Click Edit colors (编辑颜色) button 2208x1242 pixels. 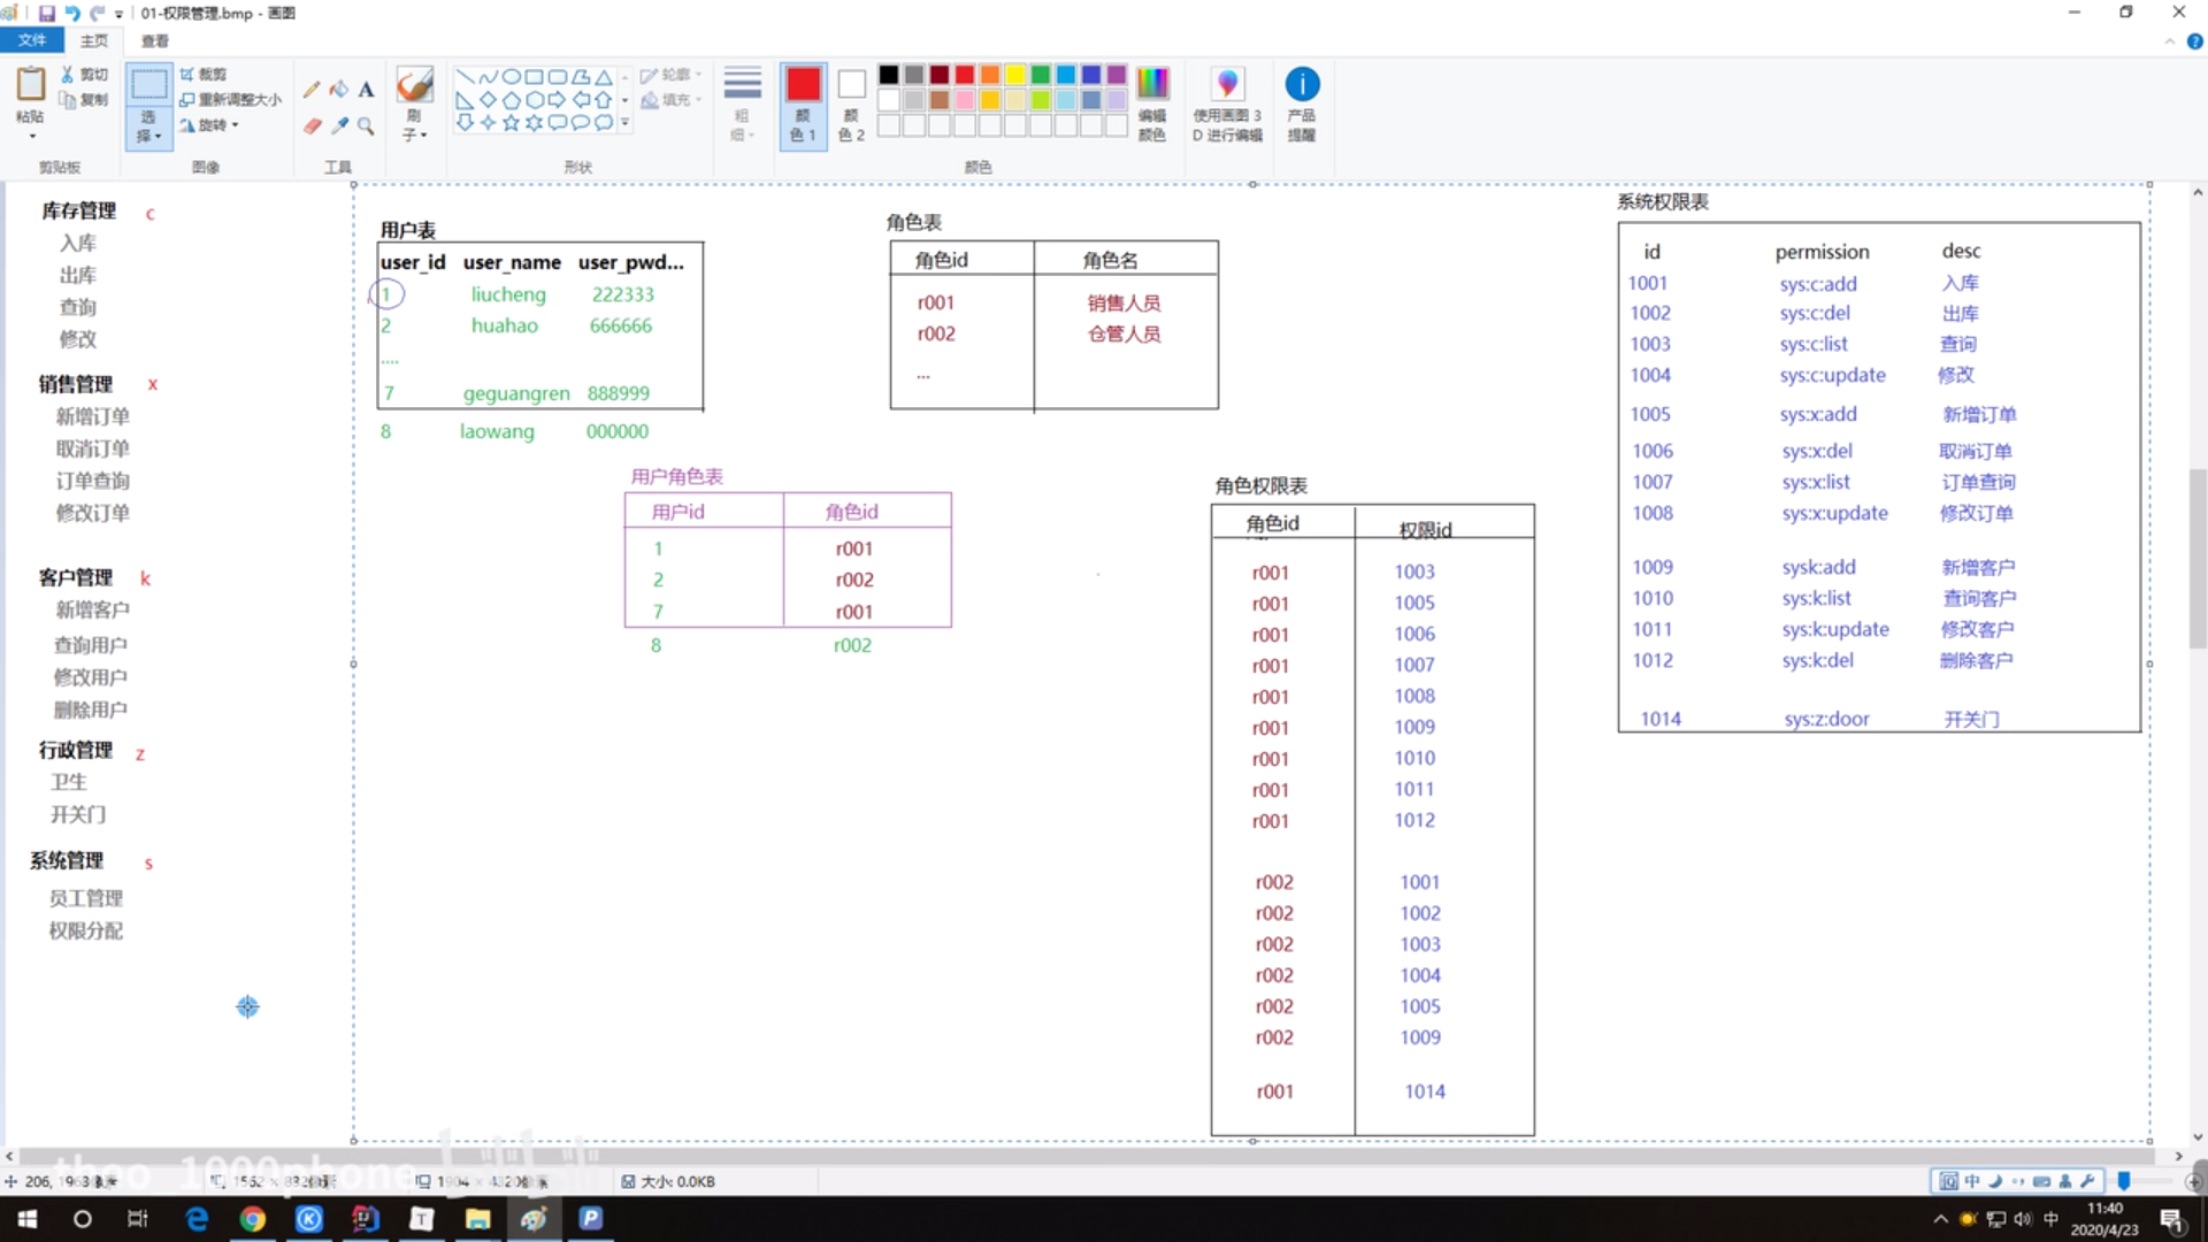[x=1152, y=103]
